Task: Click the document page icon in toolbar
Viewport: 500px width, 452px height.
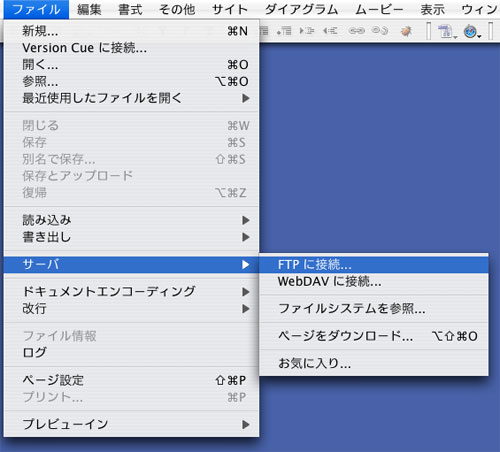Action: [447, 32]
